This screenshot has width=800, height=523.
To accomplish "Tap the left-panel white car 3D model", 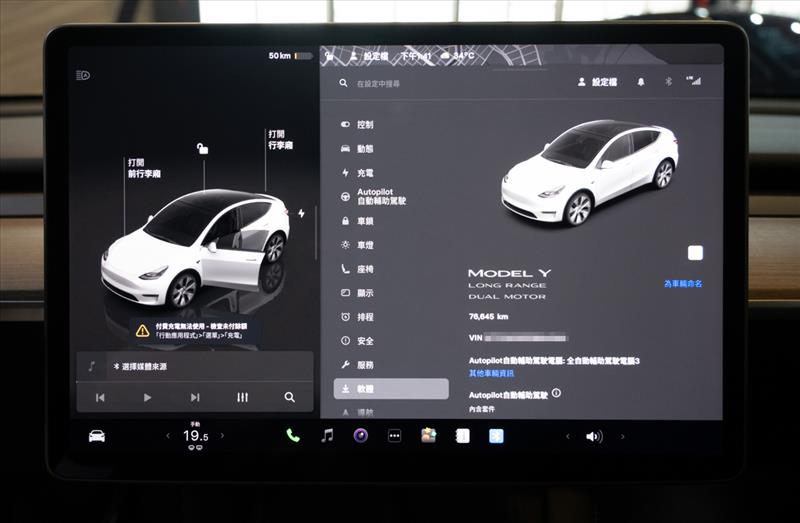I will click(x=195, y=249).
